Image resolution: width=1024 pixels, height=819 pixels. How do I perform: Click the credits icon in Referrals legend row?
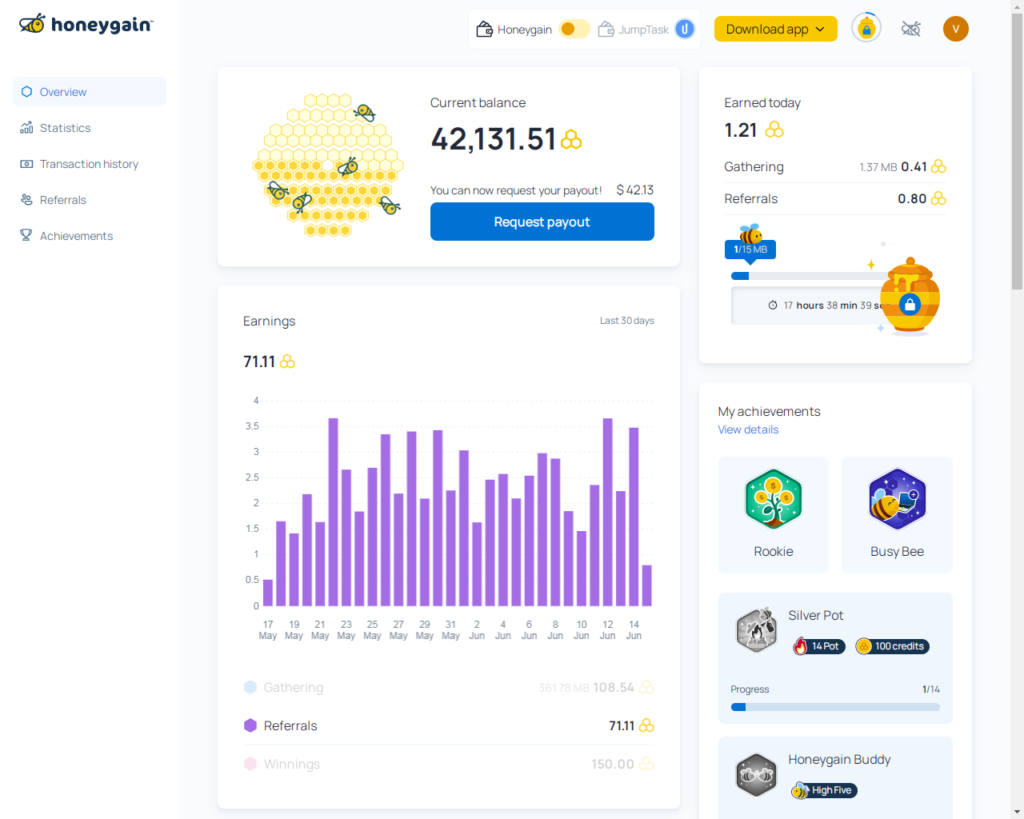pyautogui.click(x=647, y=726)
